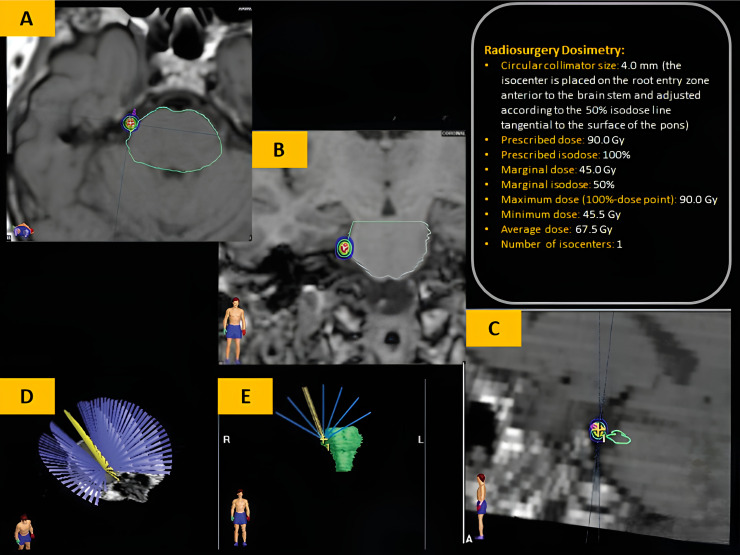Click the yellow panel A label

27,18
